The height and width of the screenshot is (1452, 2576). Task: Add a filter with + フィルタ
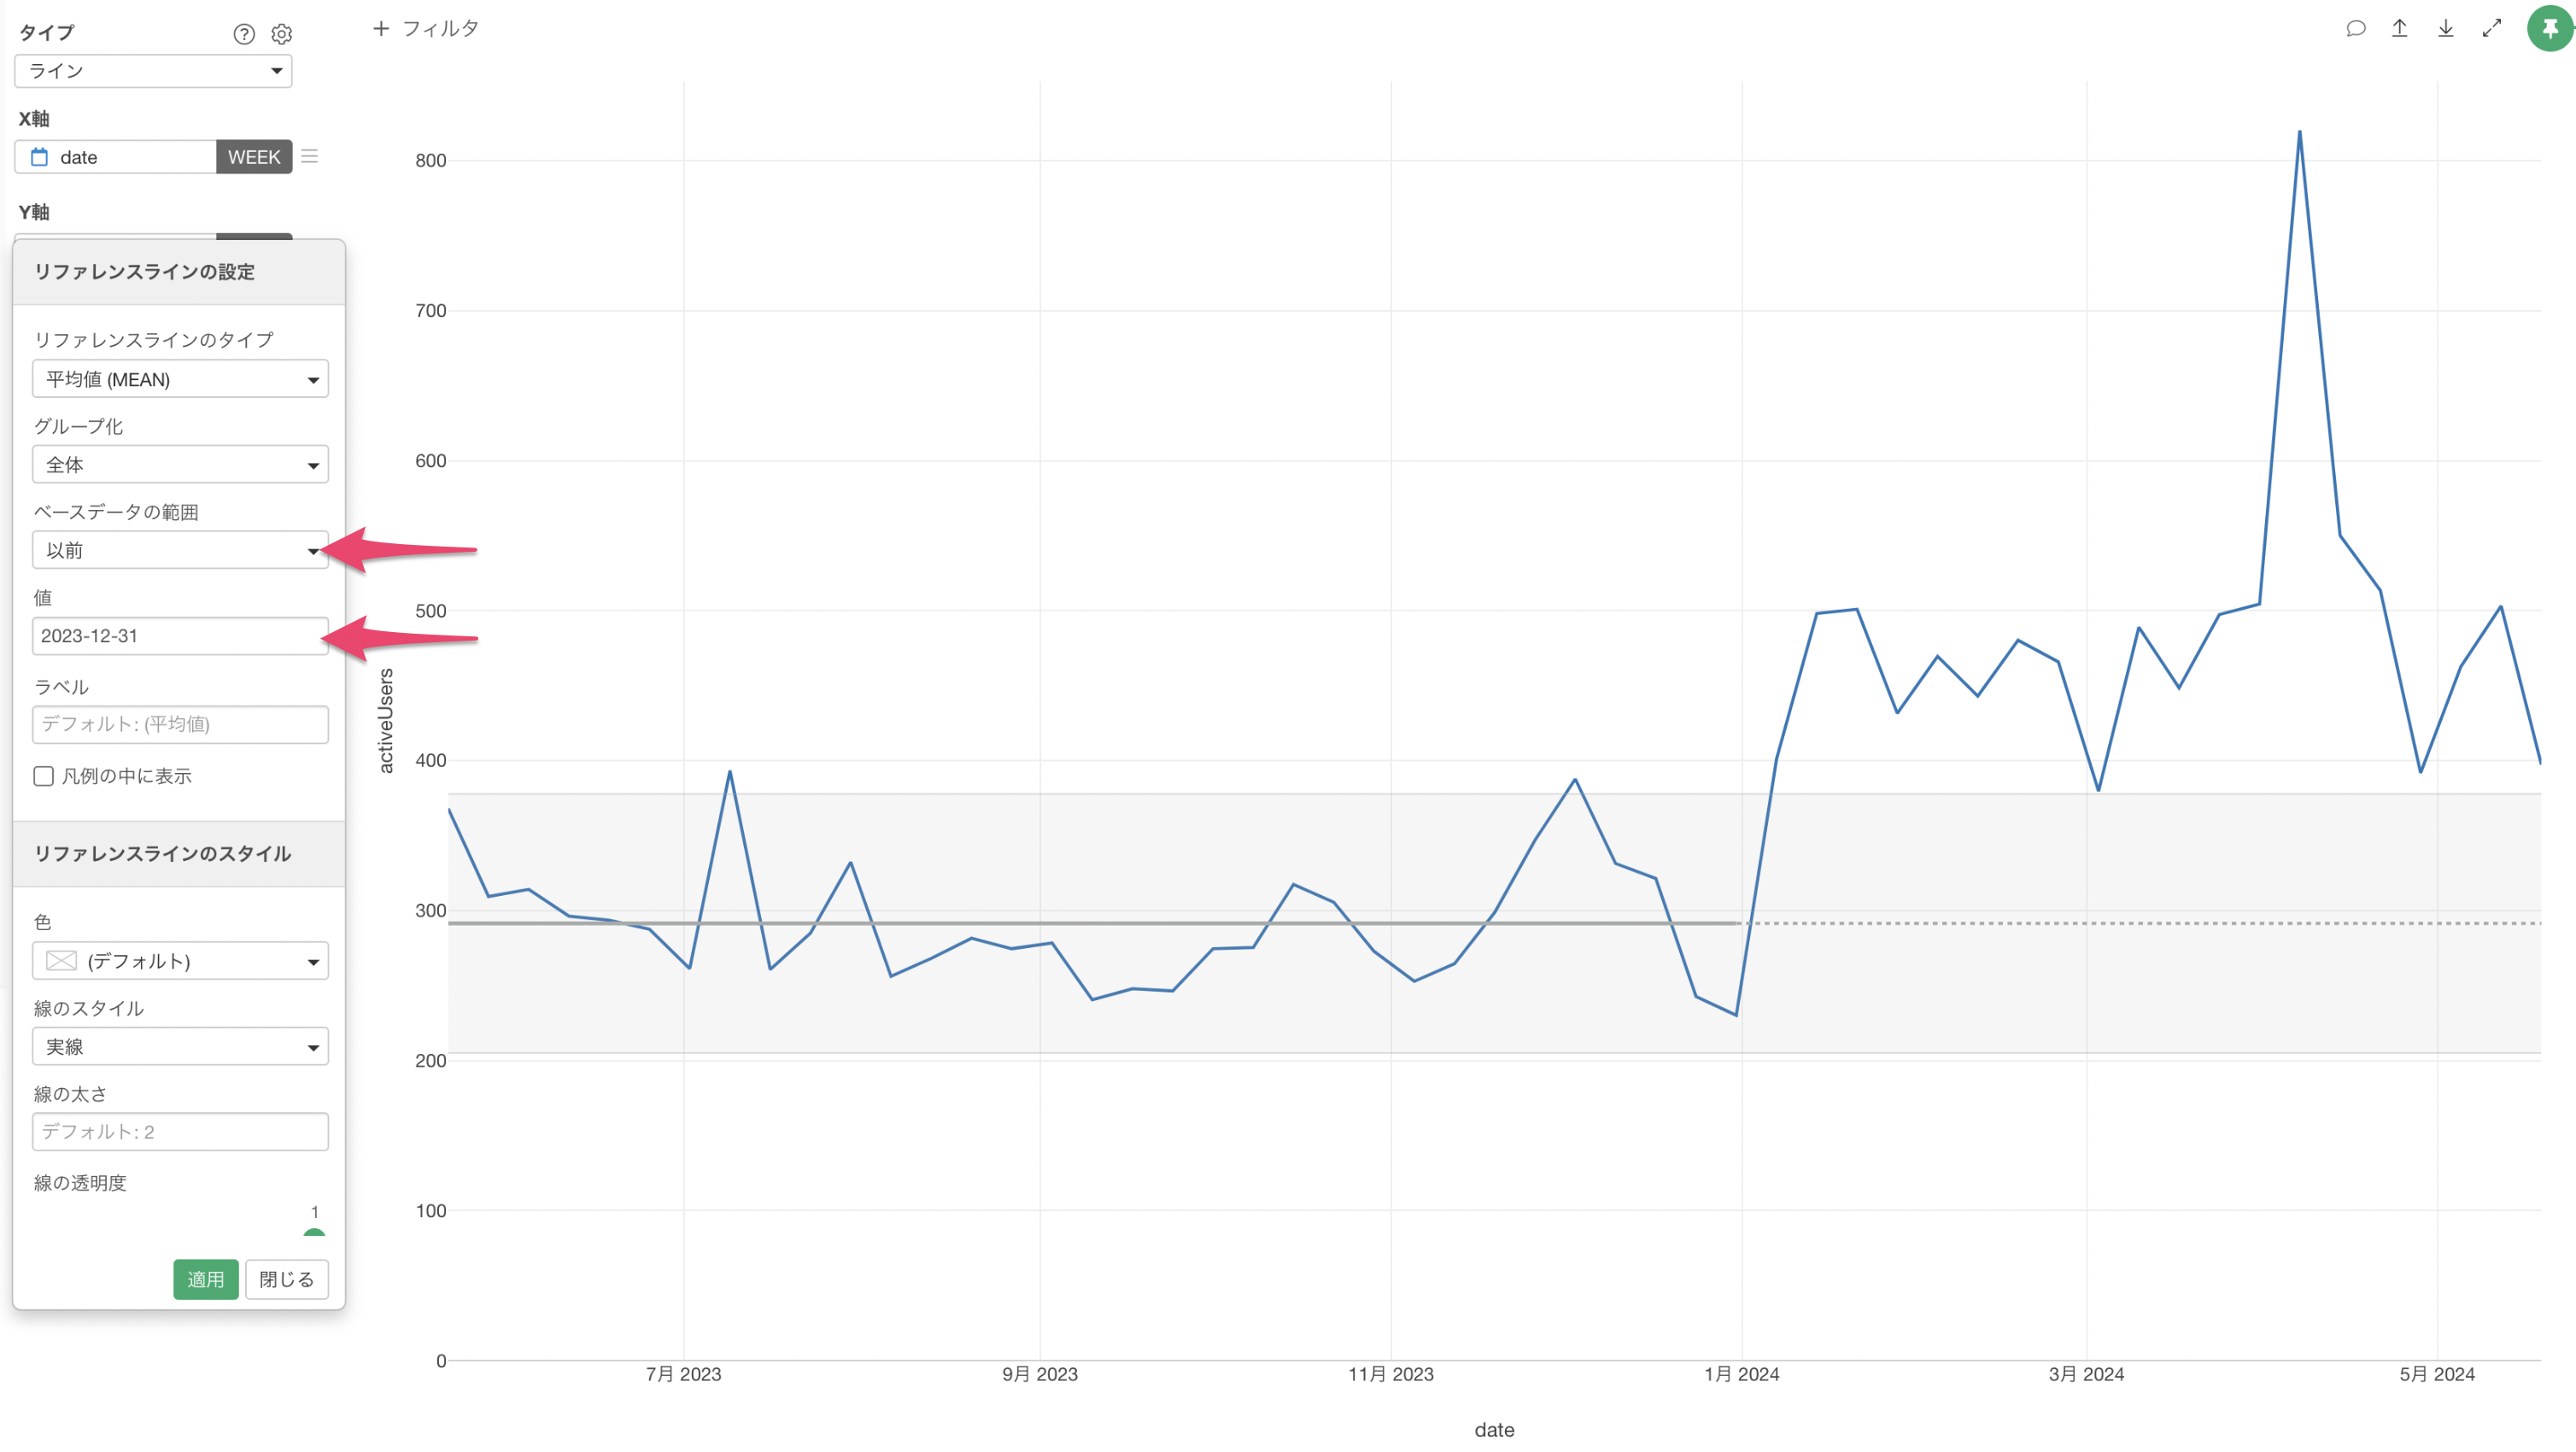(x=425, y=29)
